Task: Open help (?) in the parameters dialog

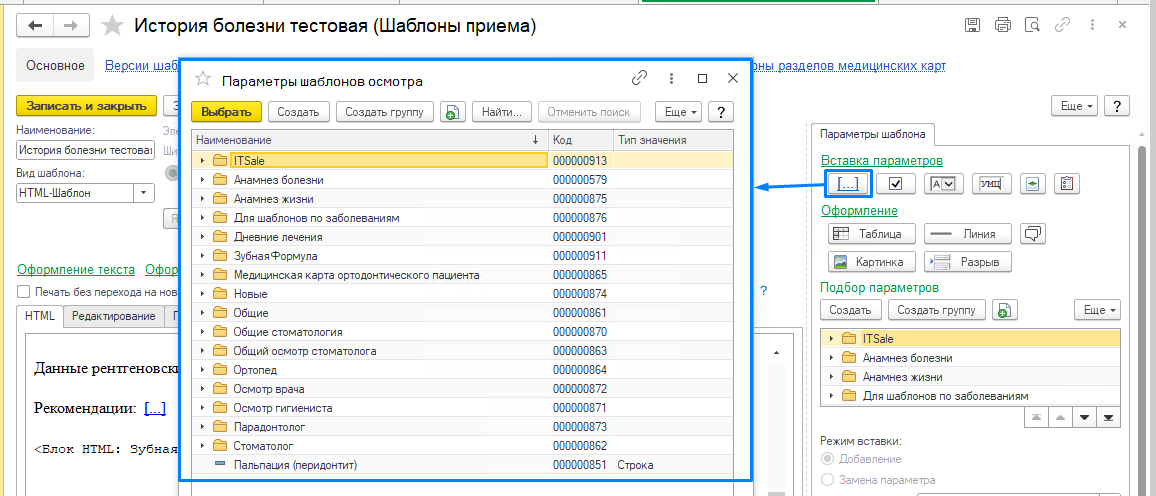Action: (721, 112)
